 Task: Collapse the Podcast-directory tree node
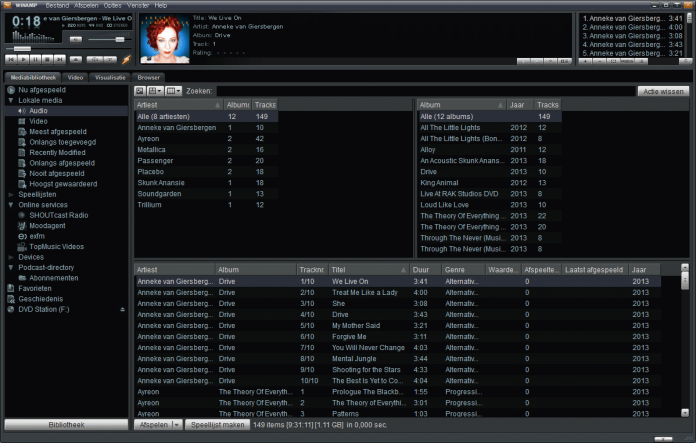coord(11,268)
